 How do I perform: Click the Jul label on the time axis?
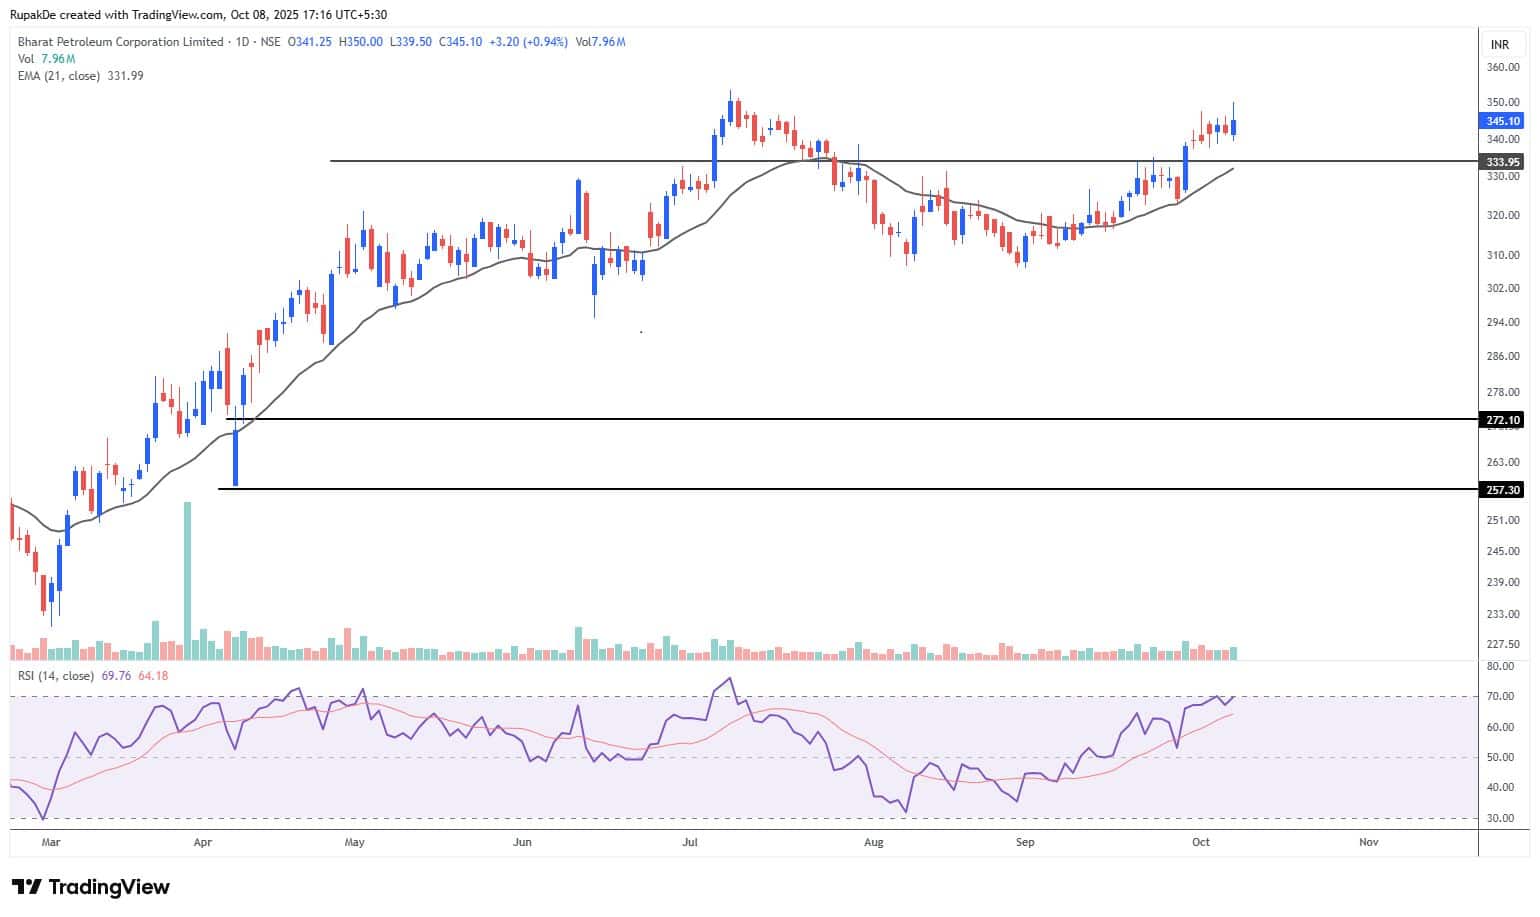[x=690, y=842]
